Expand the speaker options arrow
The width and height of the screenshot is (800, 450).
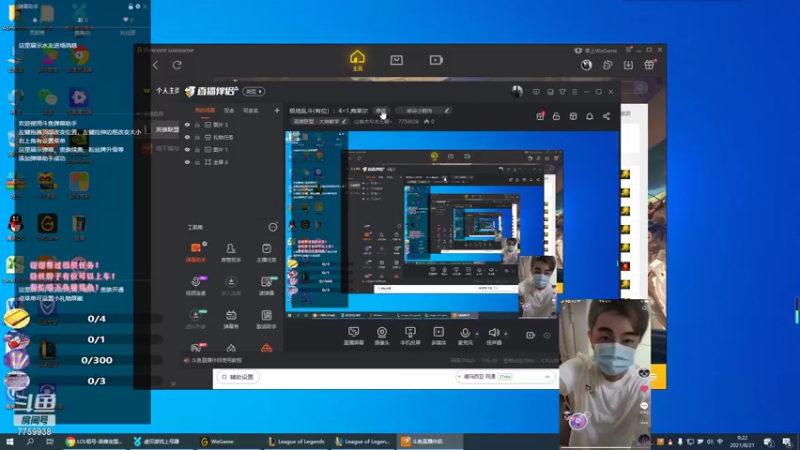(506, 334)
